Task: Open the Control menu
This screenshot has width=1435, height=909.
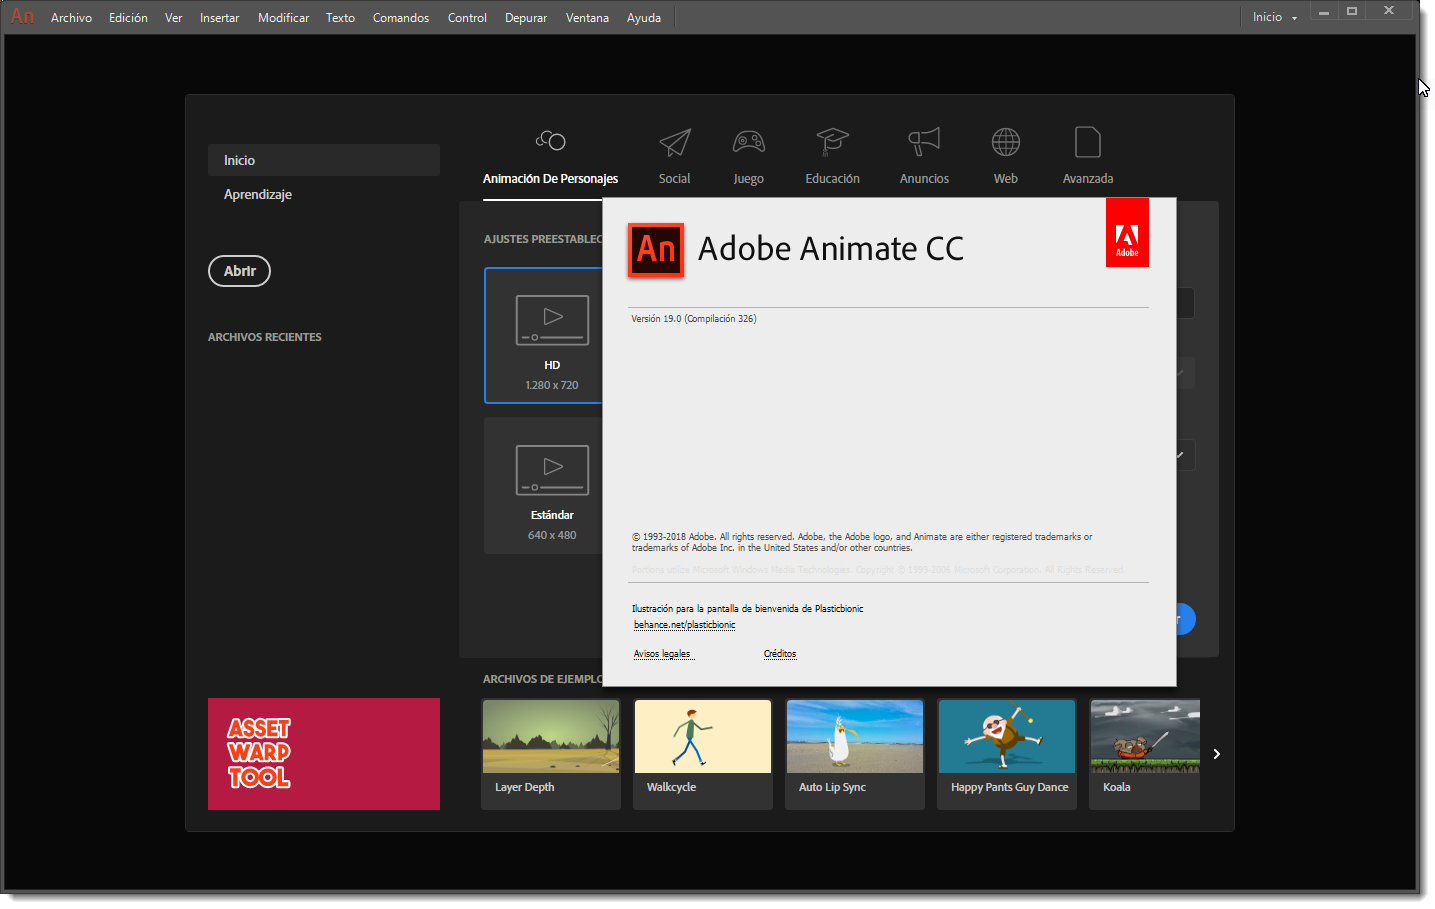Action: [467, 18]
